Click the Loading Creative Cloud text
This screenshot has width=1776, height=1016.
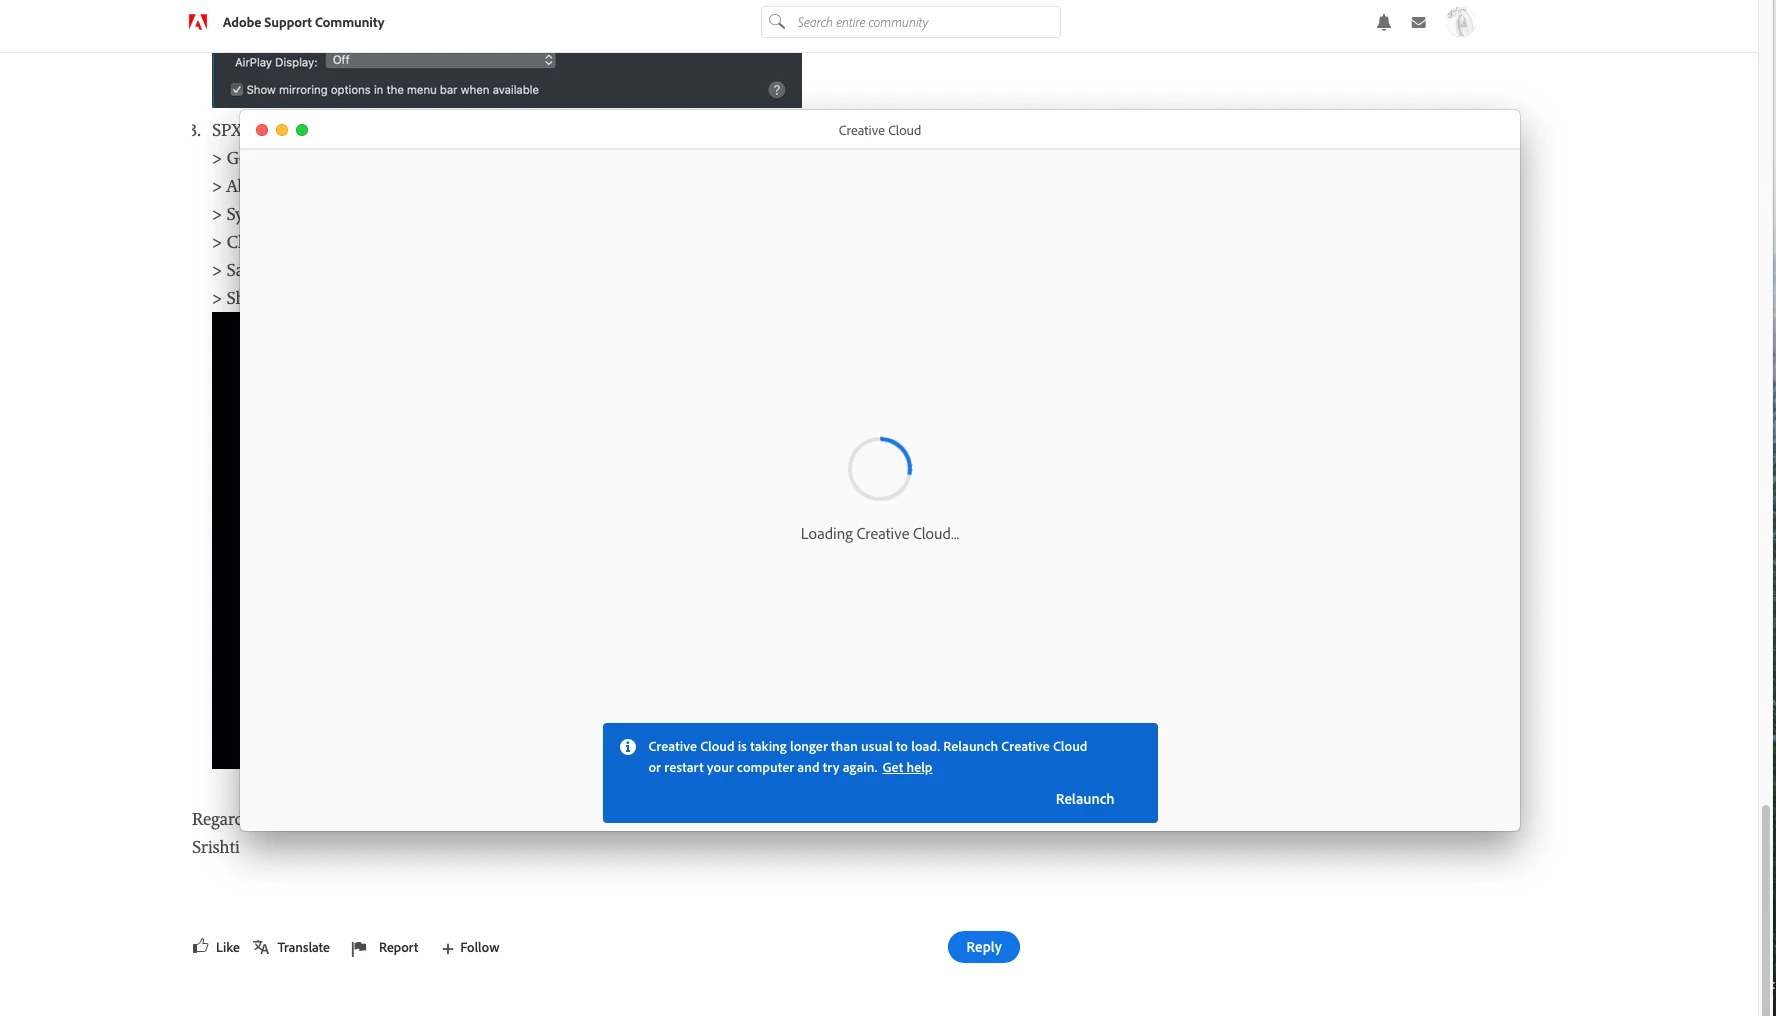pos(880,534)
